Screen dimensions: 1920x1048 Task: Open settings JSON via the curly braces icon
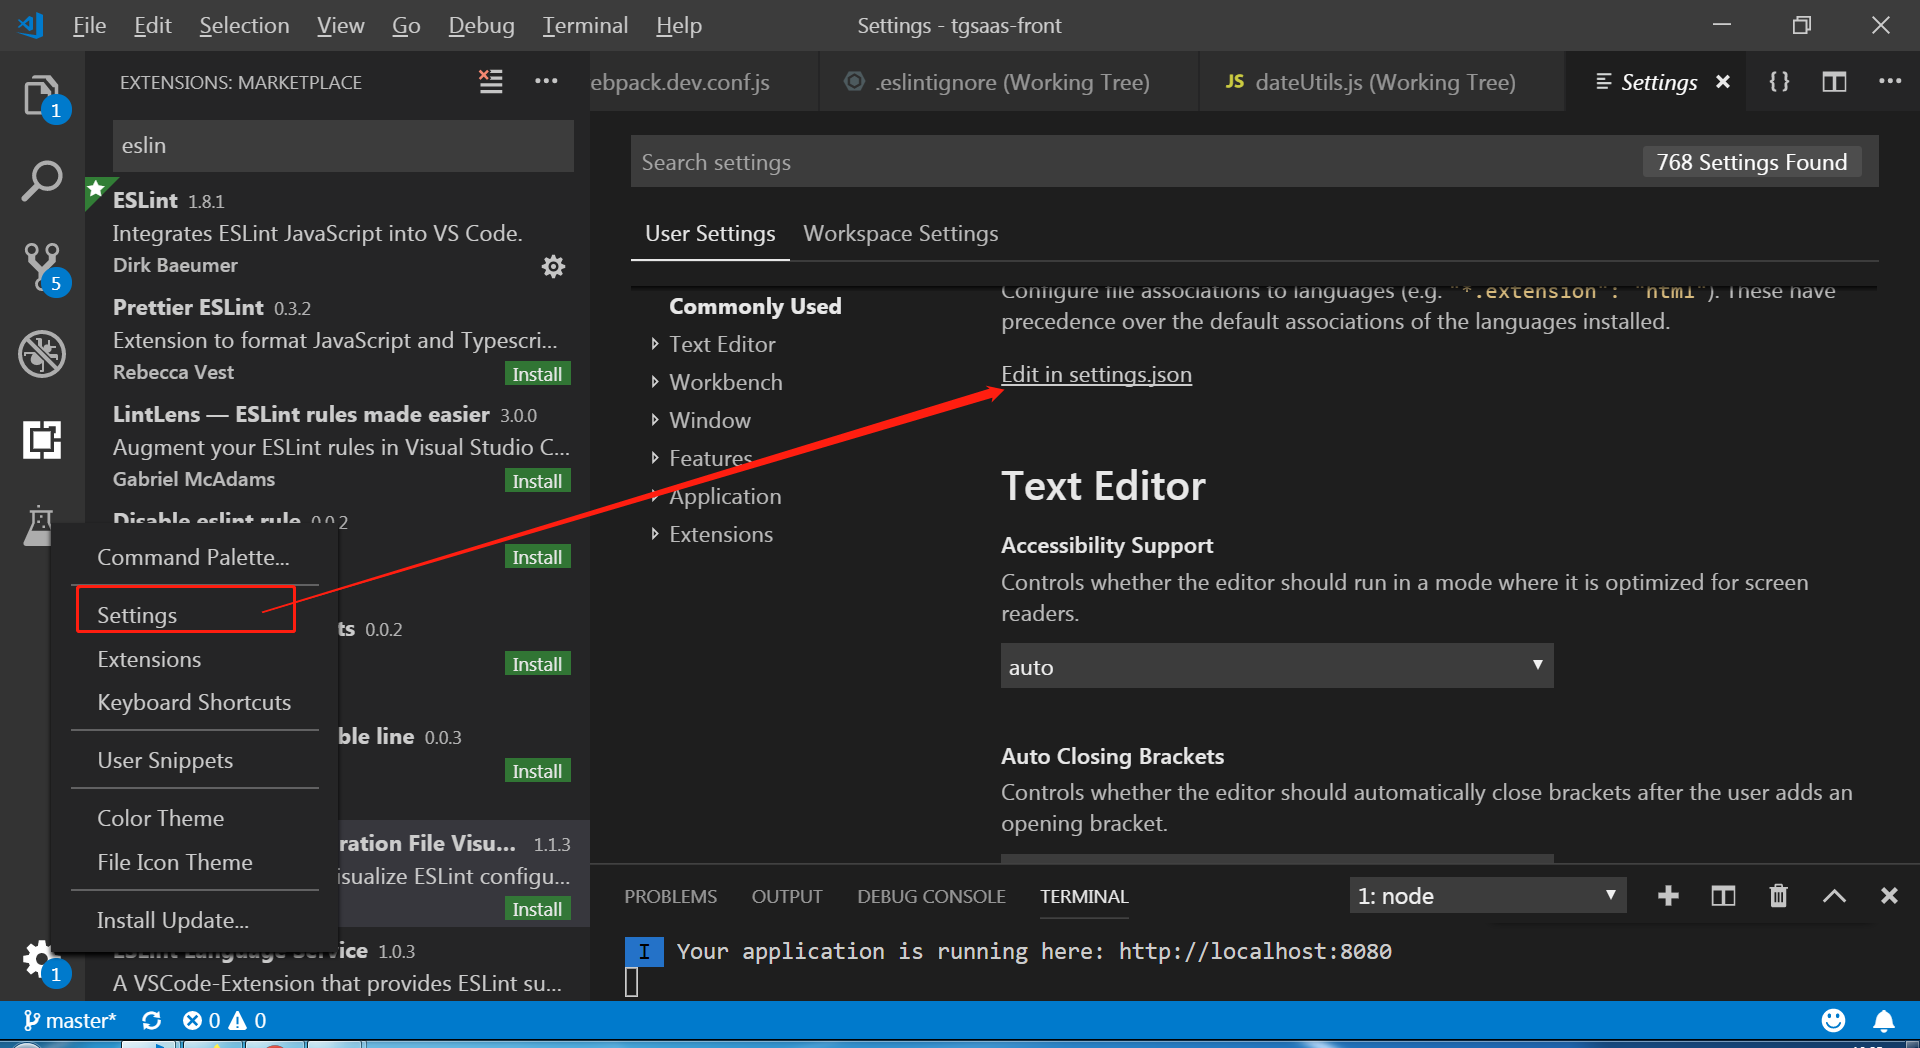pyautogui.click(x=1779, y=82)
